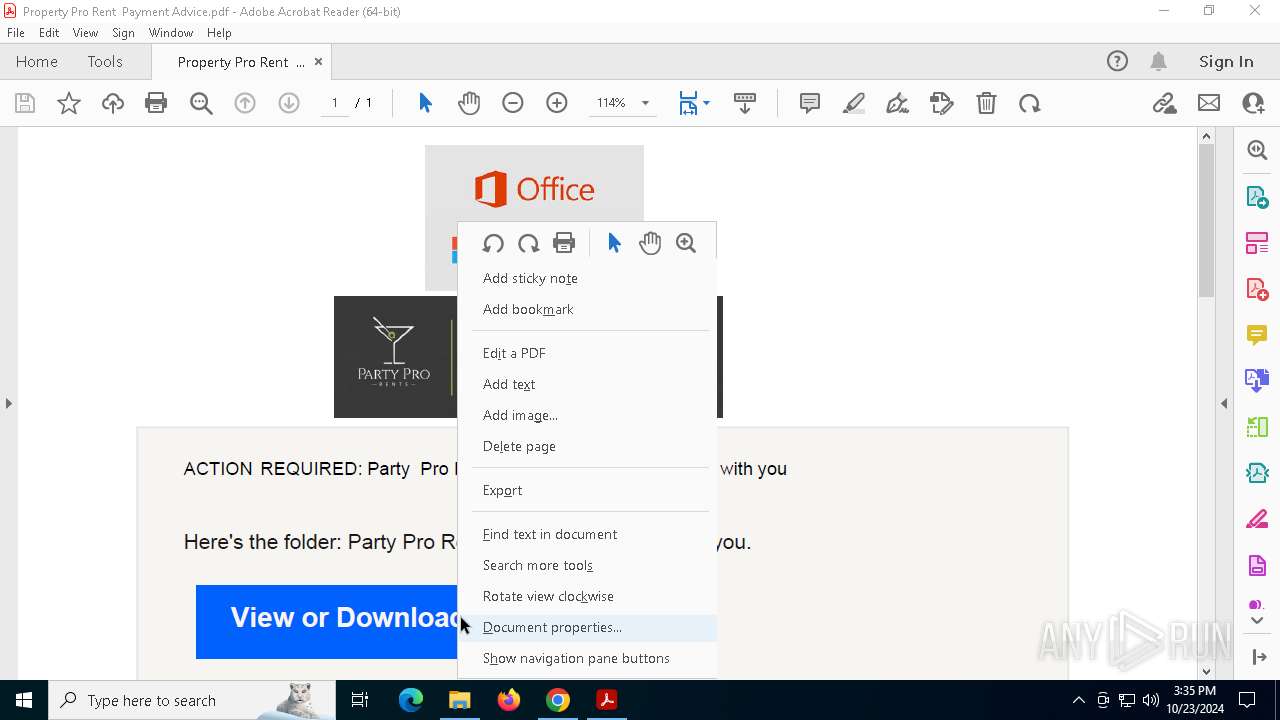Collapse the right tools pane arrow
Screen dimensions: 1280x720
pos(1223,404)
